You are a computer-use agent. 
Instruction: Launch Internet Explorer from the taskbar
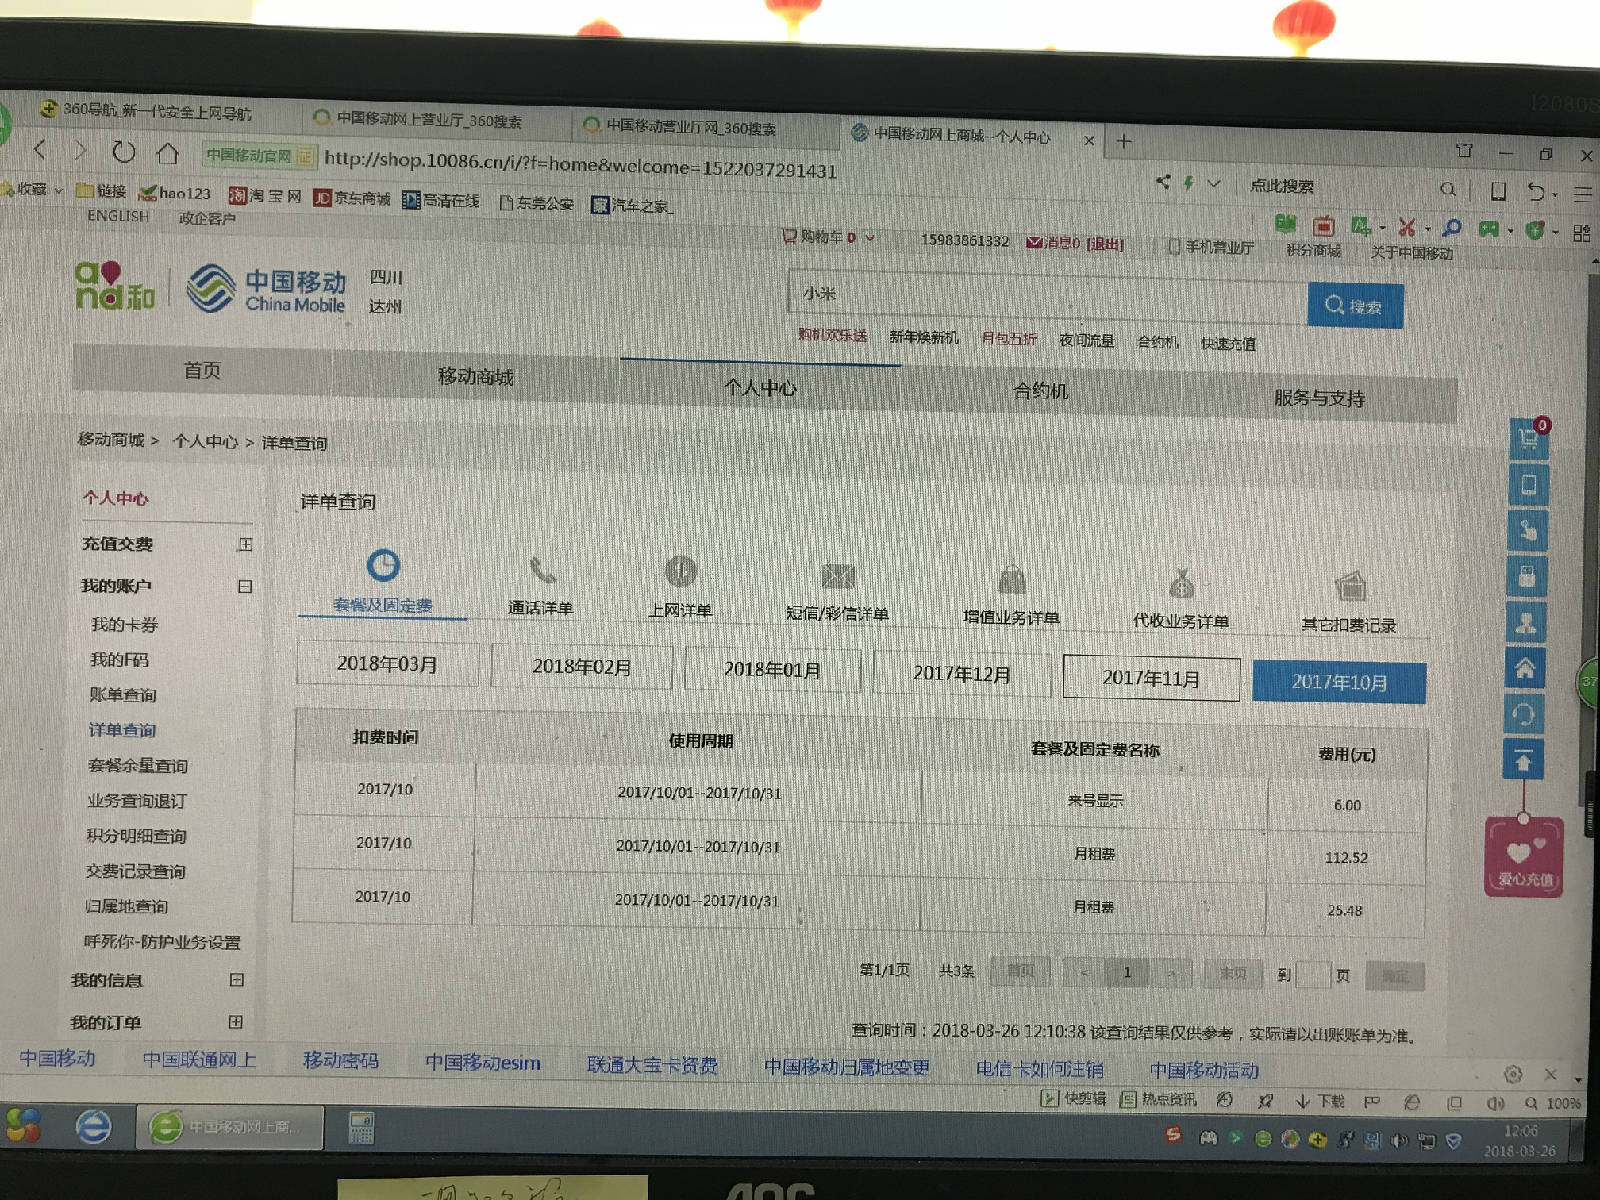(x=93, y=1127)
